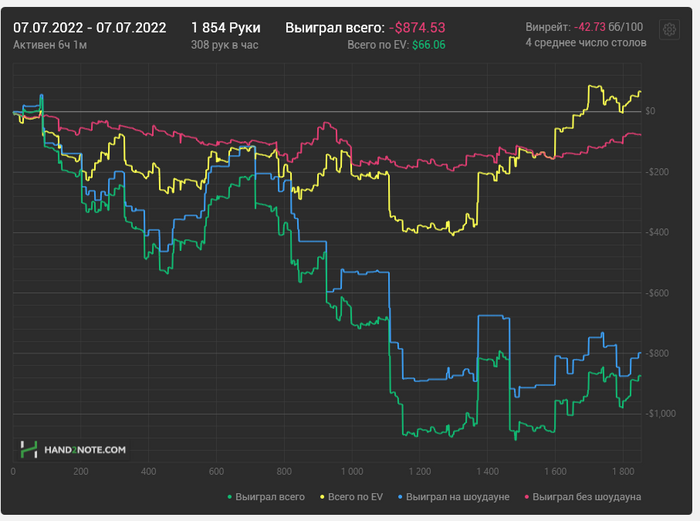Open the chart settings gear icon
This screenshot has height=521, width=700.
pos(669,30)
